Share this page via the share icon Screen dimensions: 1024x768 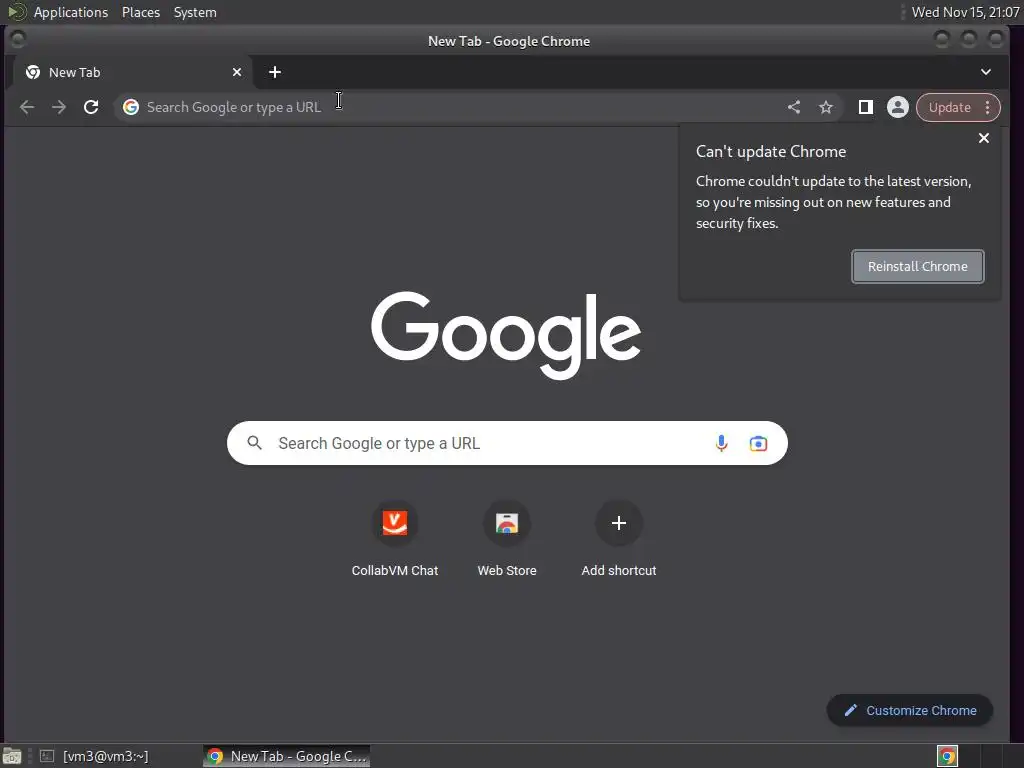click(793, 107)
